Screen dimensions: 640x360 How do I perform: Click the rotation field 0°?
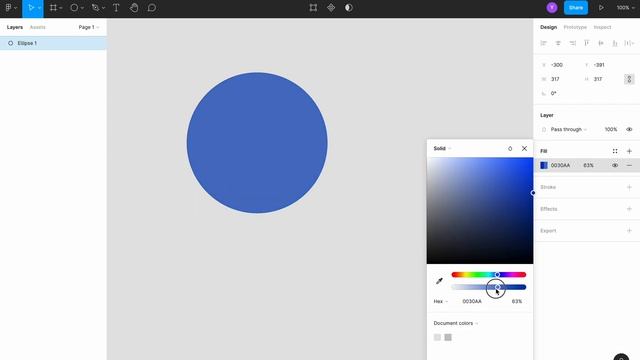pyautogui.click(x=553, y=93)
